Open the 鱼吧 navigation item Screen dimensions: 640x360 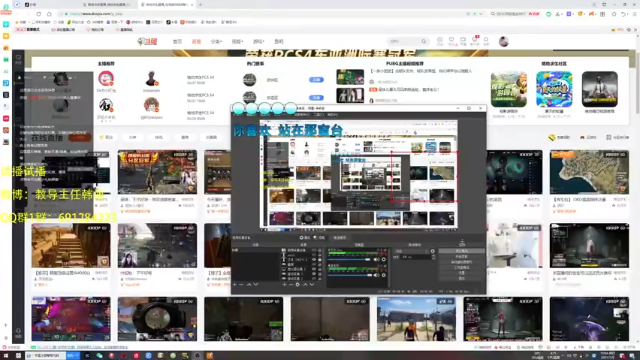pyautogui.click(x=279, y=41)
